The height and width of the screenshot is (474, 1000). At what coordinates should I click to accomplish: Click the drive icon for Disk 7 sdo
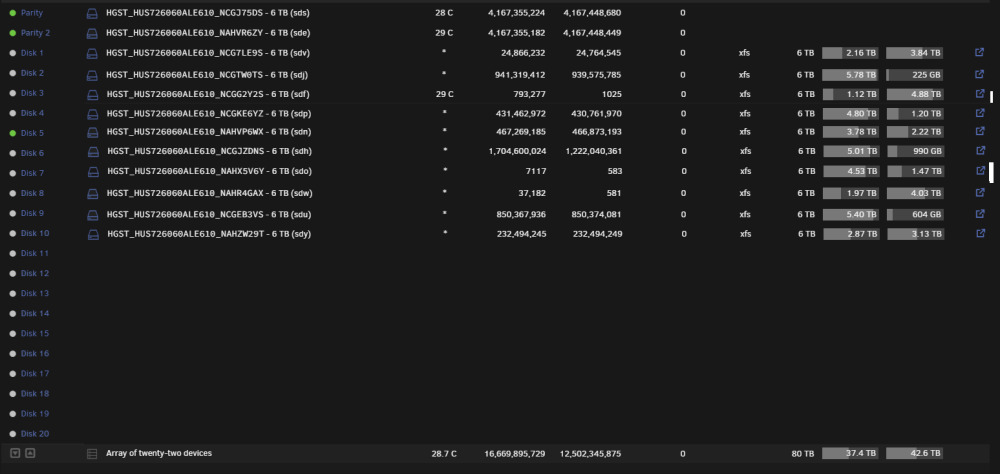pos(93,172)
